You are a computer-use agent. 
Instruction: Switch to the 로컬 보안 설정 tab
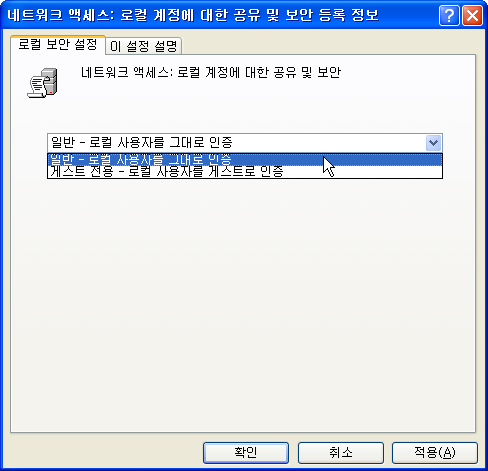(x=58, y=44)
